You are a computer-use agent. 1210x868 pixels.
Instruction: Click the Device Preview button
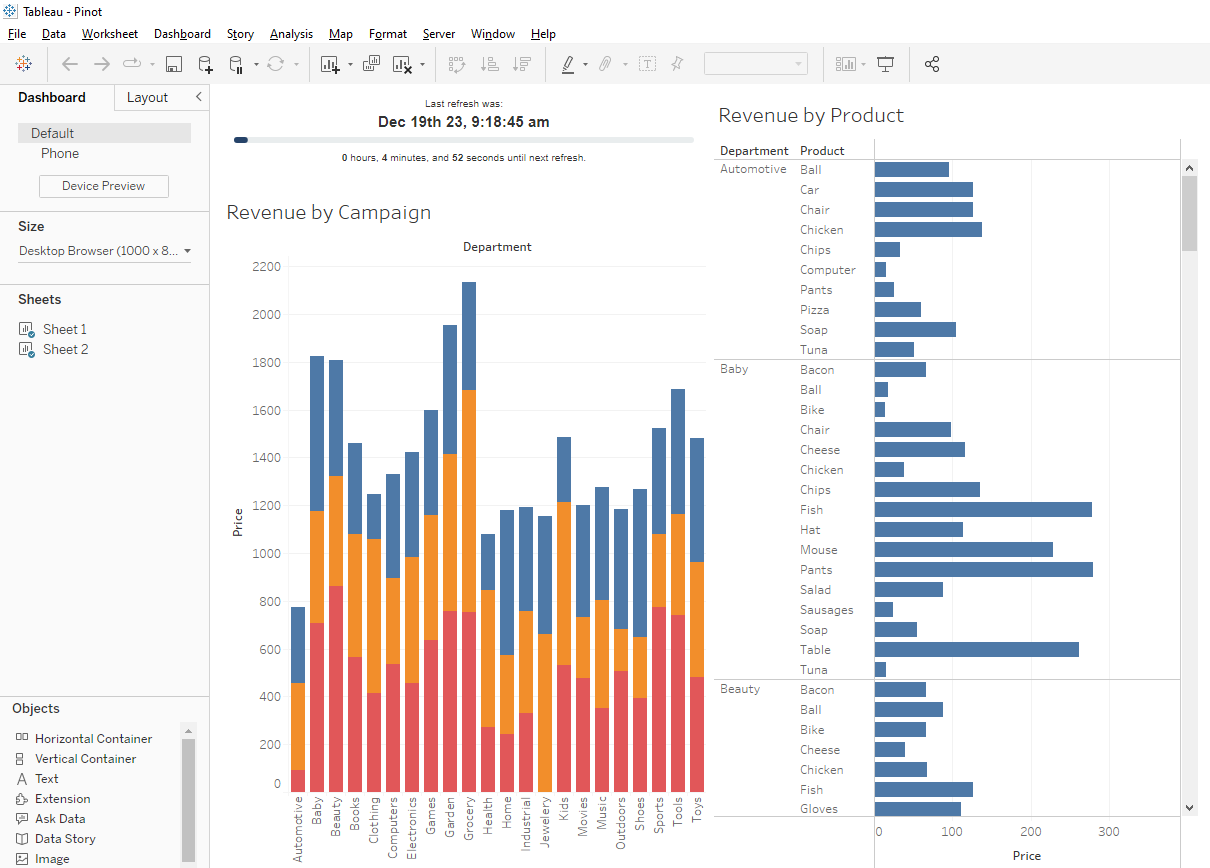click(x=104, y=186)
